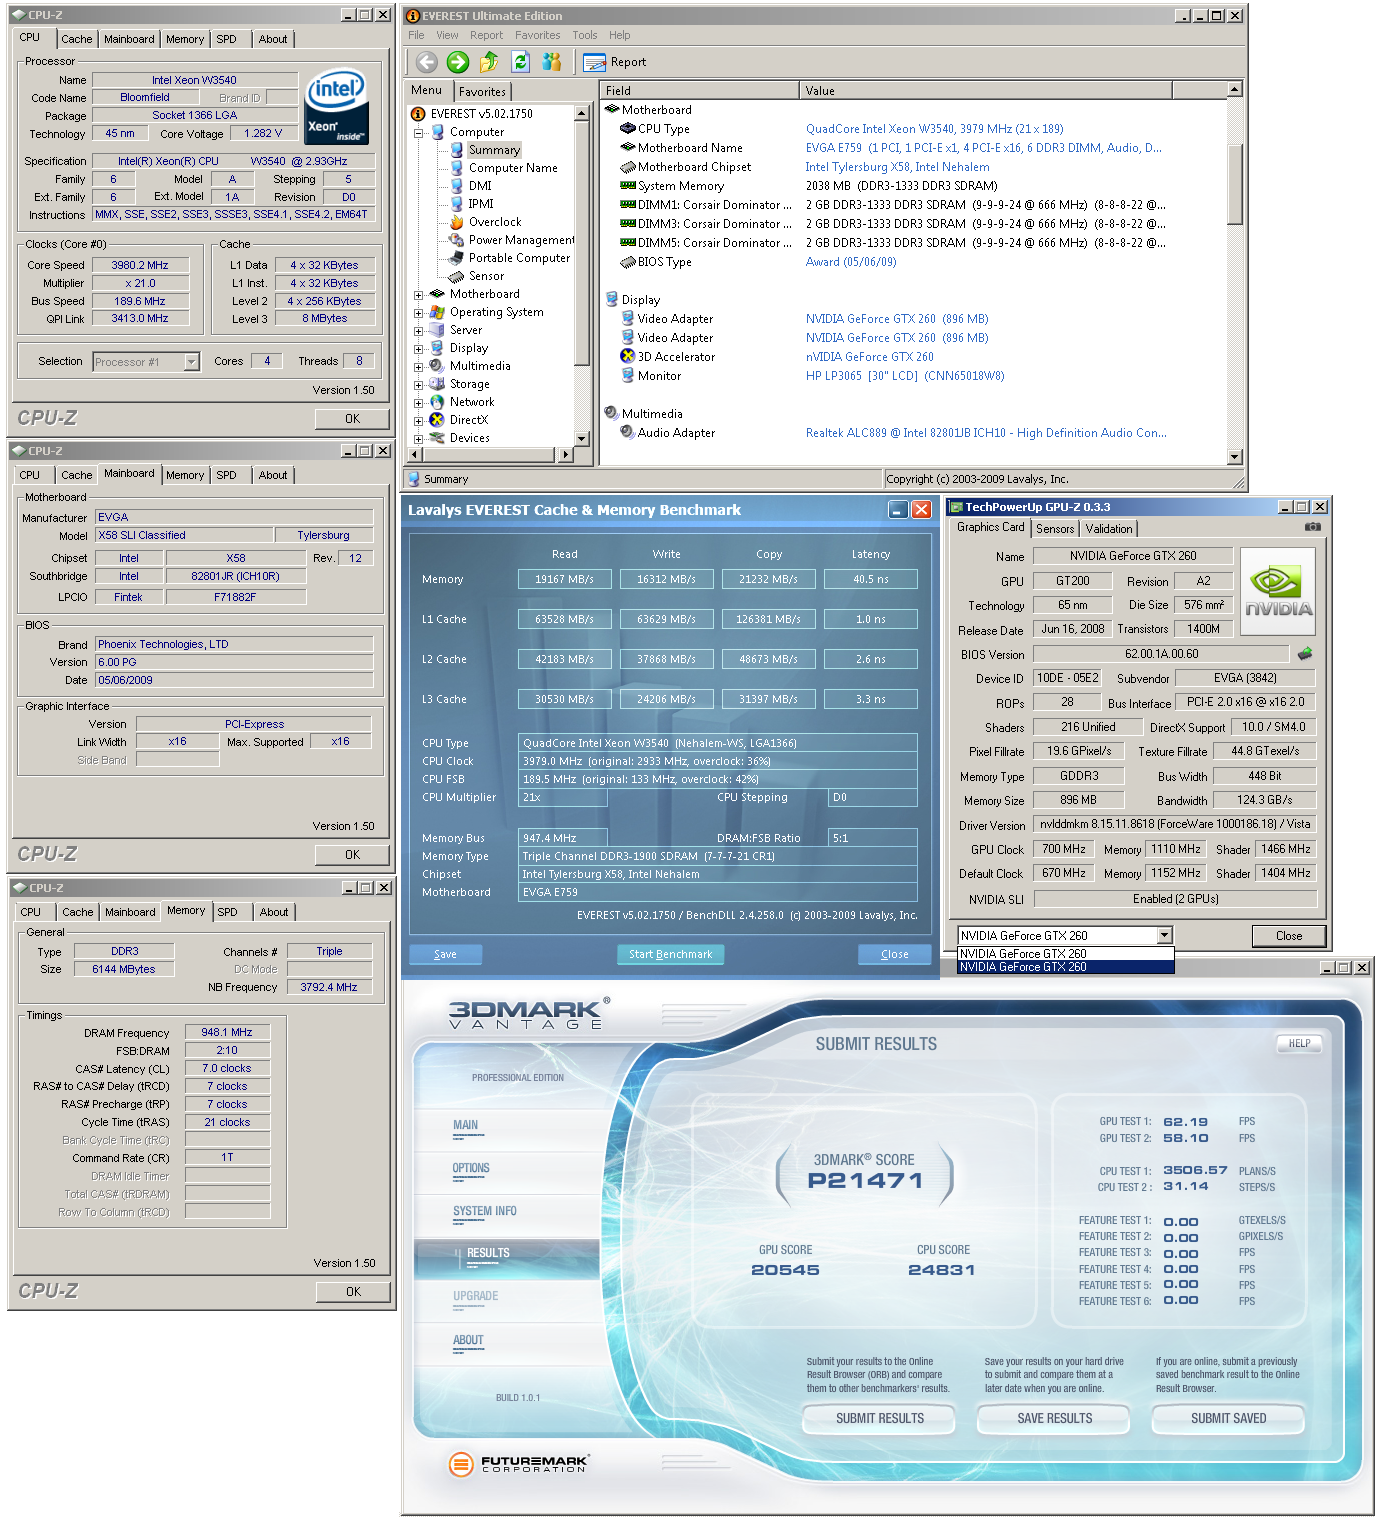1381x1521 pixels.
Task: Open HP LP3065 monitor link in EVEREST
Action: pos(905,376)
